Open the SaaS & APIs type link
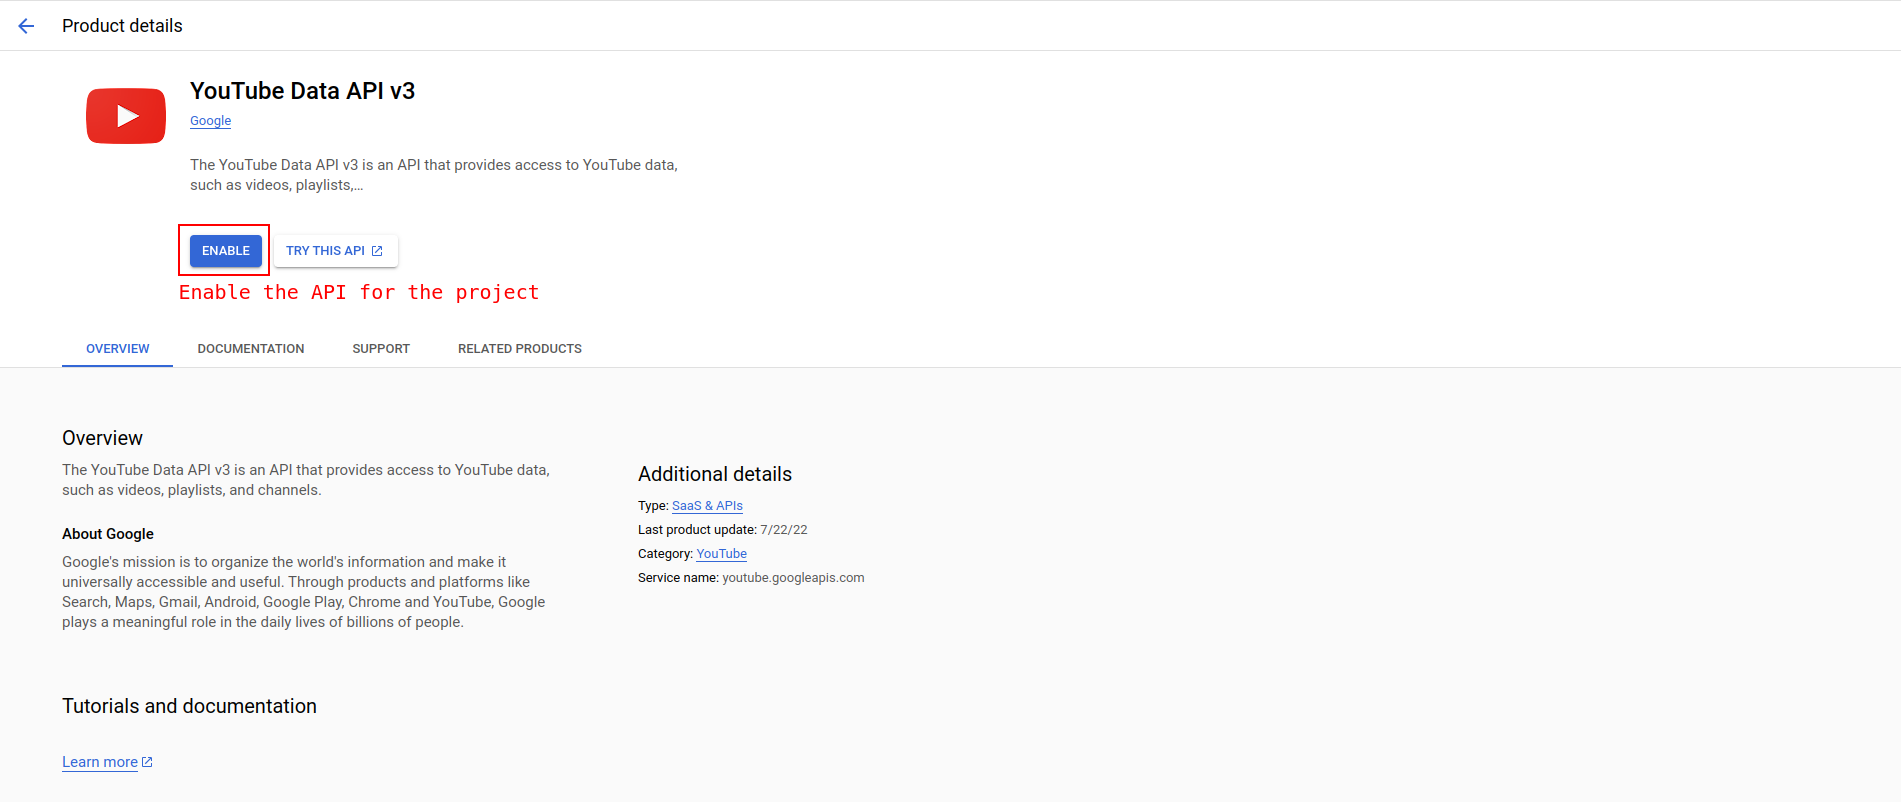The height and width of the screenshot is (802, 1901). [707, 506]
